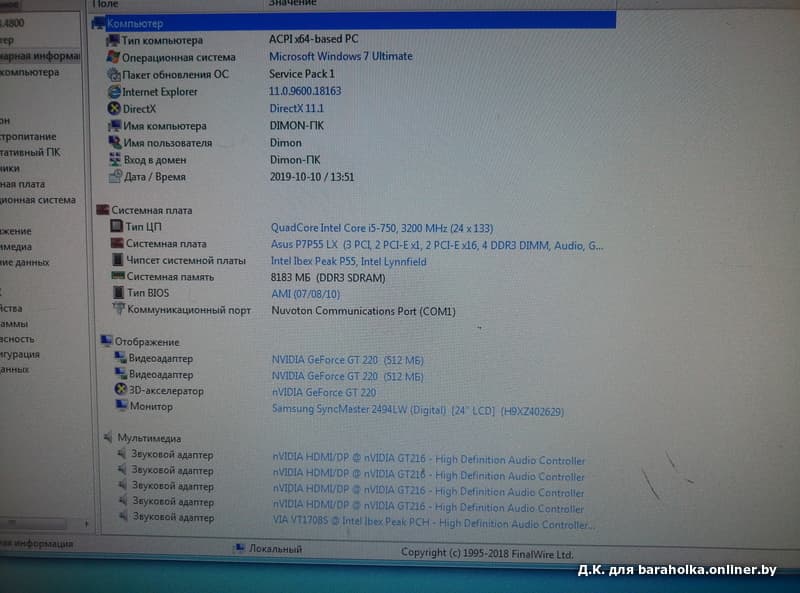Open the Microsoft Windows 7 Ultimate link
Image resolution: width=800 pixels, height=593 pixels.
341,56
